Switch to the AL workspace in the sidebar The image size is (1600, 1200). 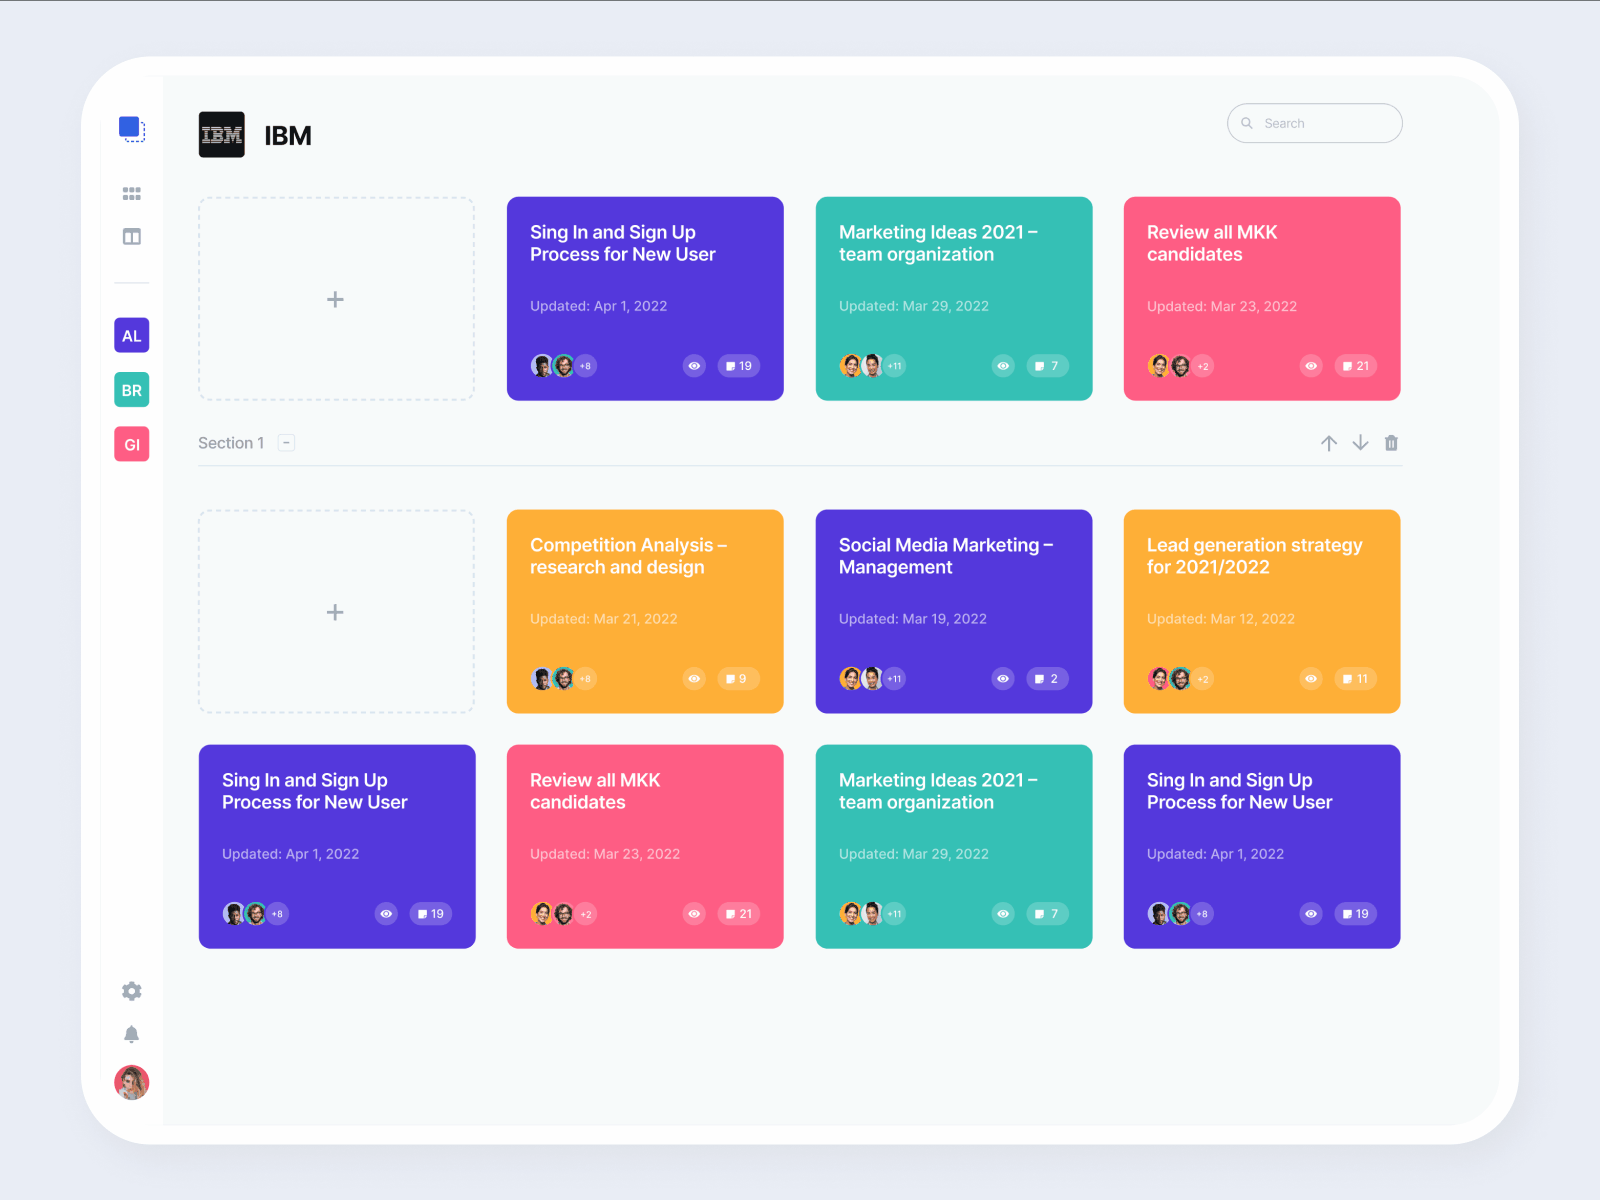tap(131, 336)
